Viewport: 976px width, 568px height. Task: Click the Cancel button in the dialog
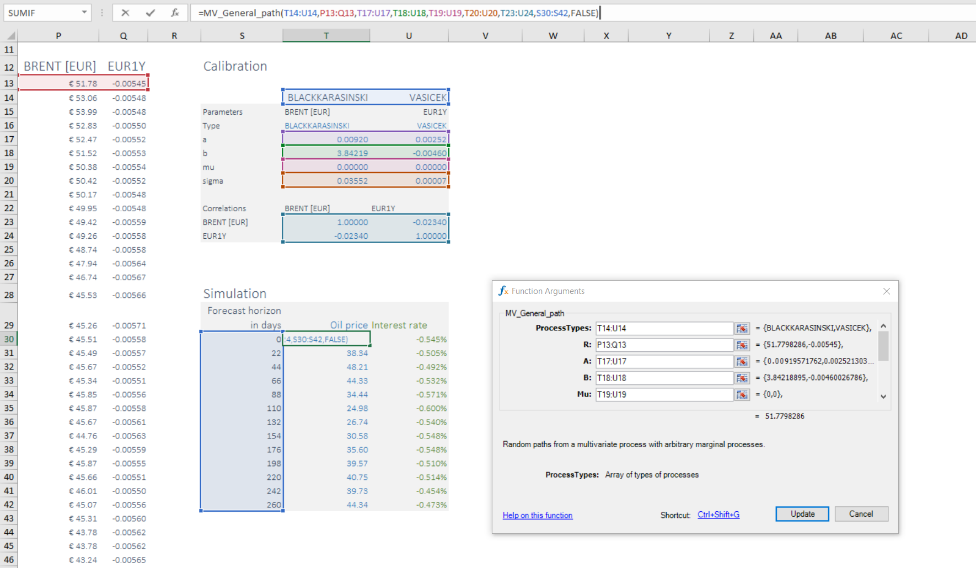coord(861,514)
